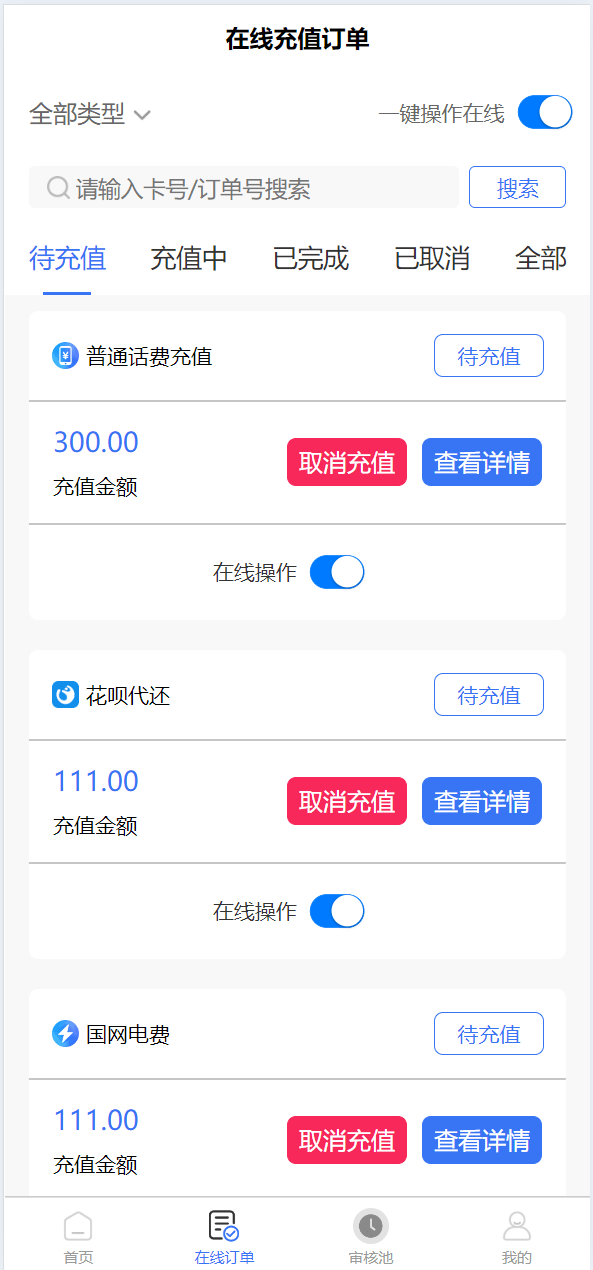Open the 已取消 tab
593x1270 pixels.
tap(432, 259)
